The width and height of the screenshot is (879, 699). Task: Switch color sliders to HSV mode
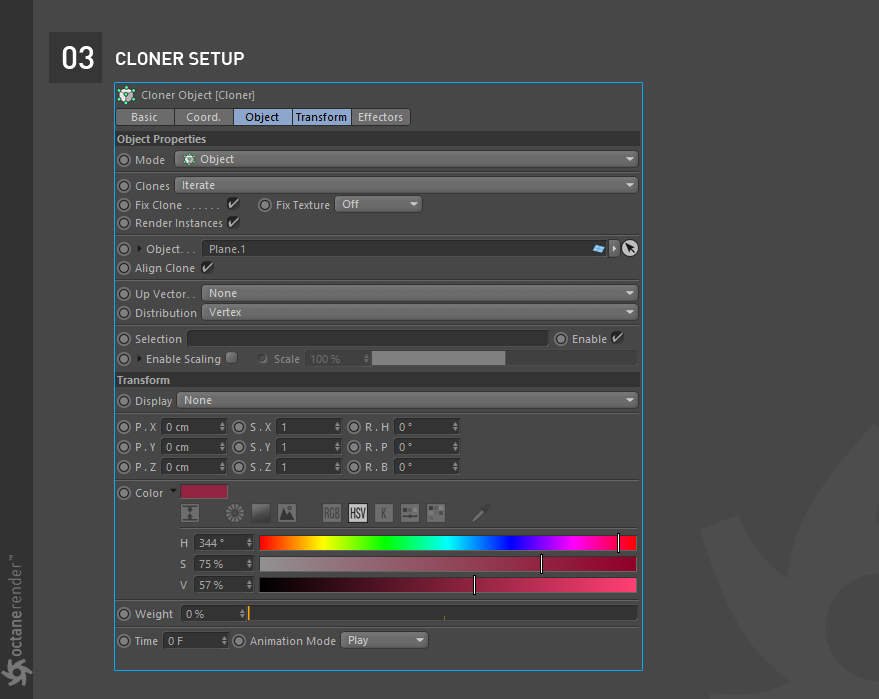coord(358,513)
